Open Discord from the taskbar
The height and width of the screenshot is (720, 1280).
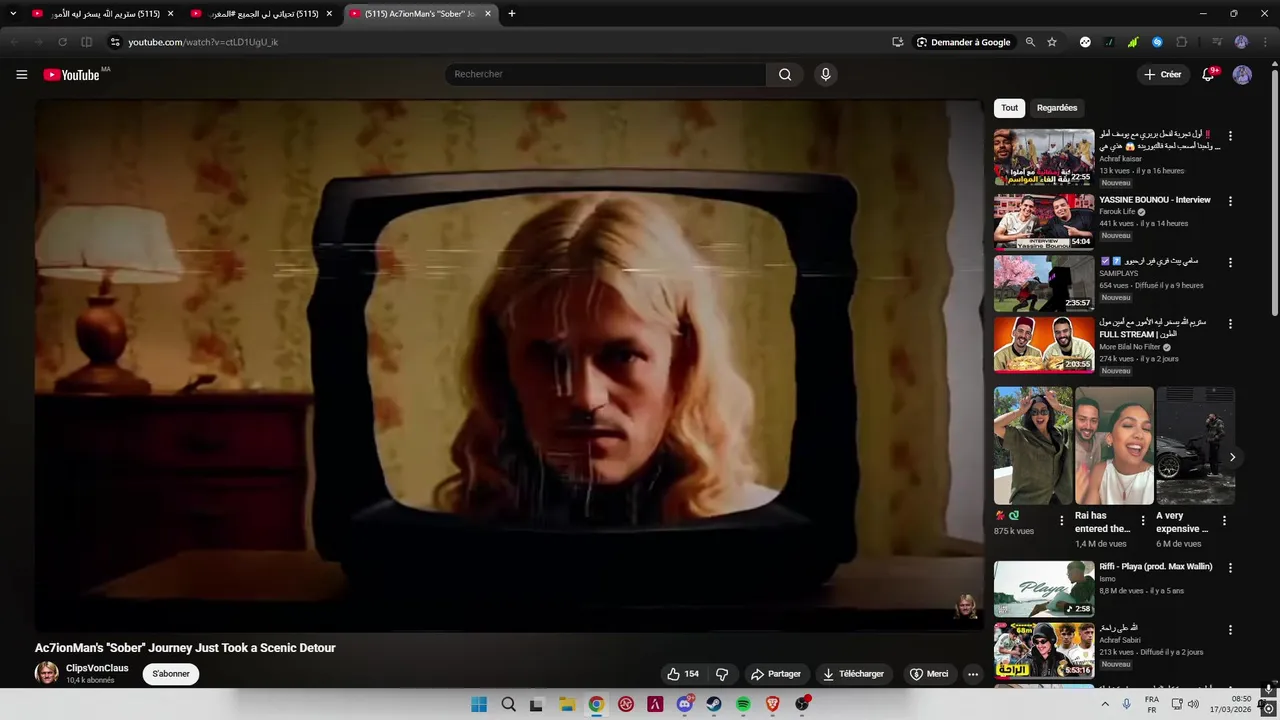point(685,704)
